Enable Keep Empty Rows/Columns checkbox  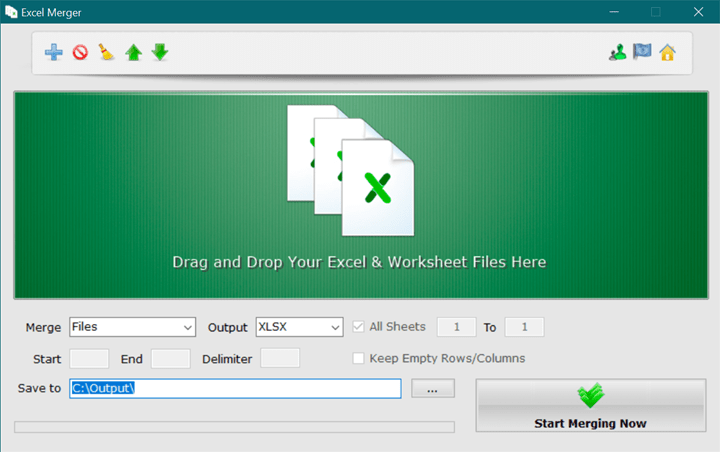point(358,358)
